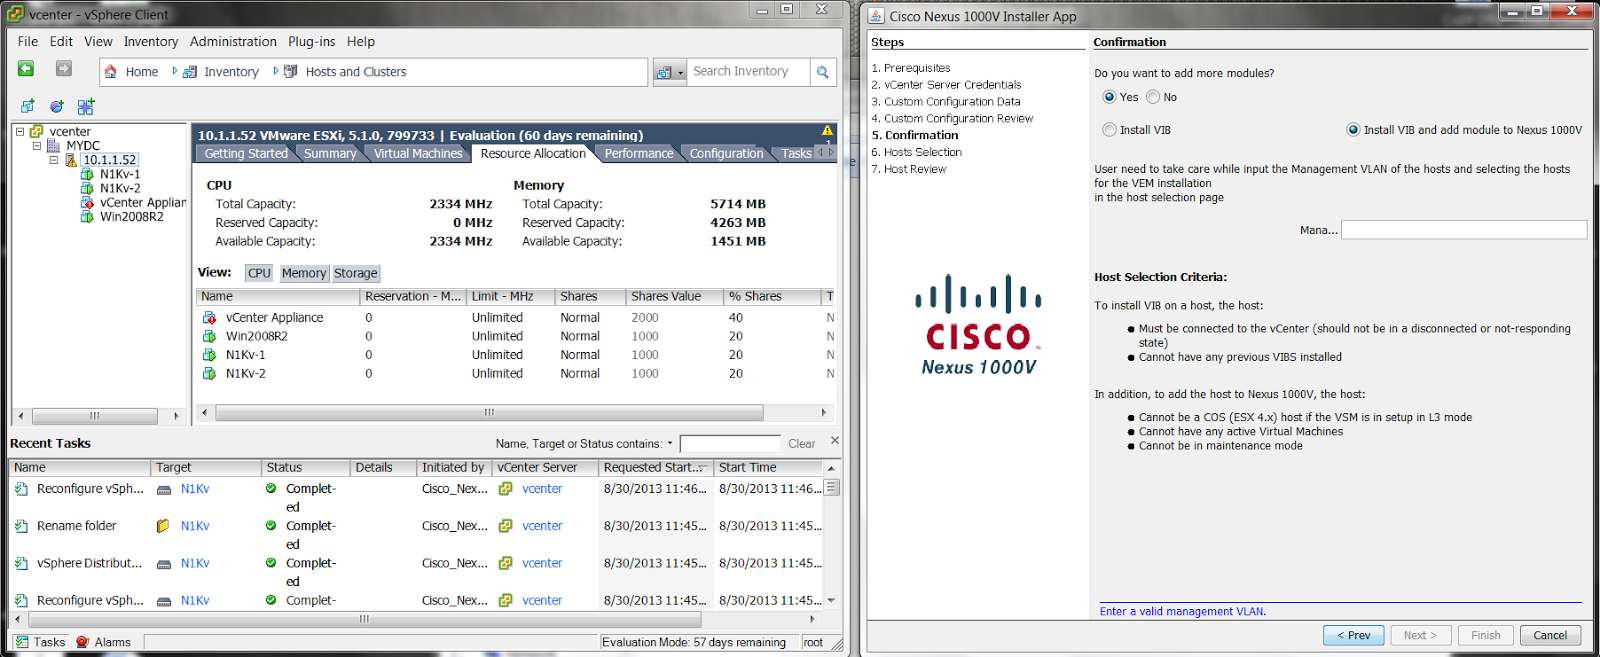The height and width of the screenshot is (657, 1600).
Task: Open the Inventory menu
Action: [151, 42]
